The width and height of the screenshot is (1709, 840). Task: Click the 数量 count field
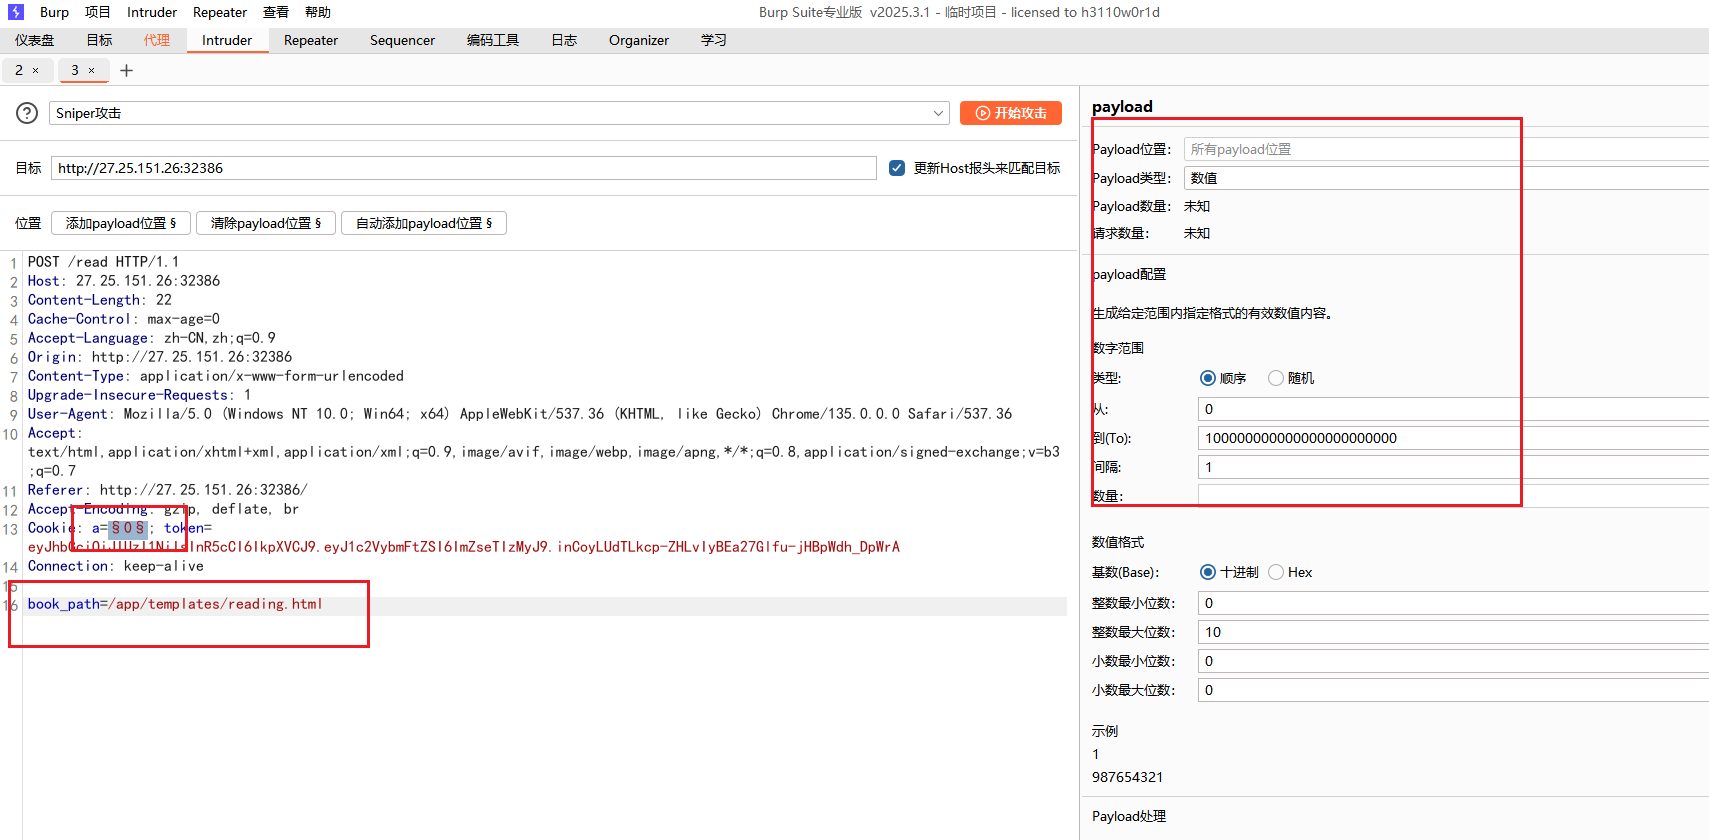click(1453, 496)
